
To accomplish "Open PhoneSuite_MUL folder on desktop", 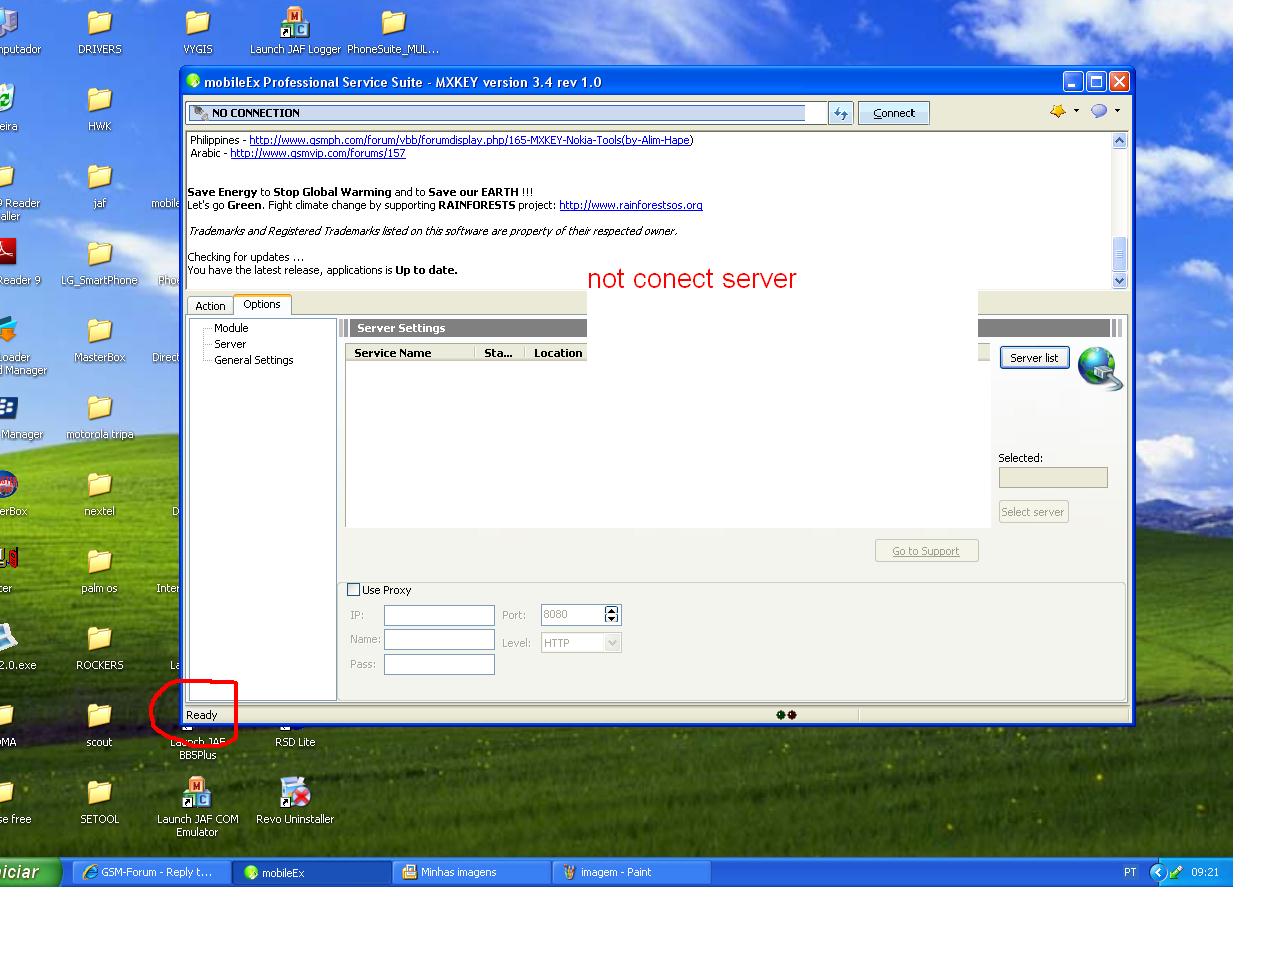I will [393, 31].
